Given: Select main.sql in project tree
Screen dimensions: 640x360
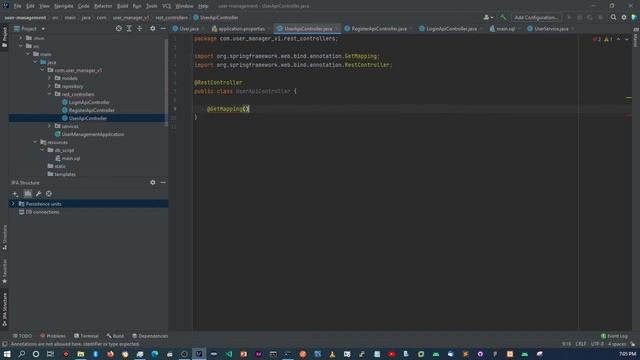Looking at the screenshot, I should 71,158.
